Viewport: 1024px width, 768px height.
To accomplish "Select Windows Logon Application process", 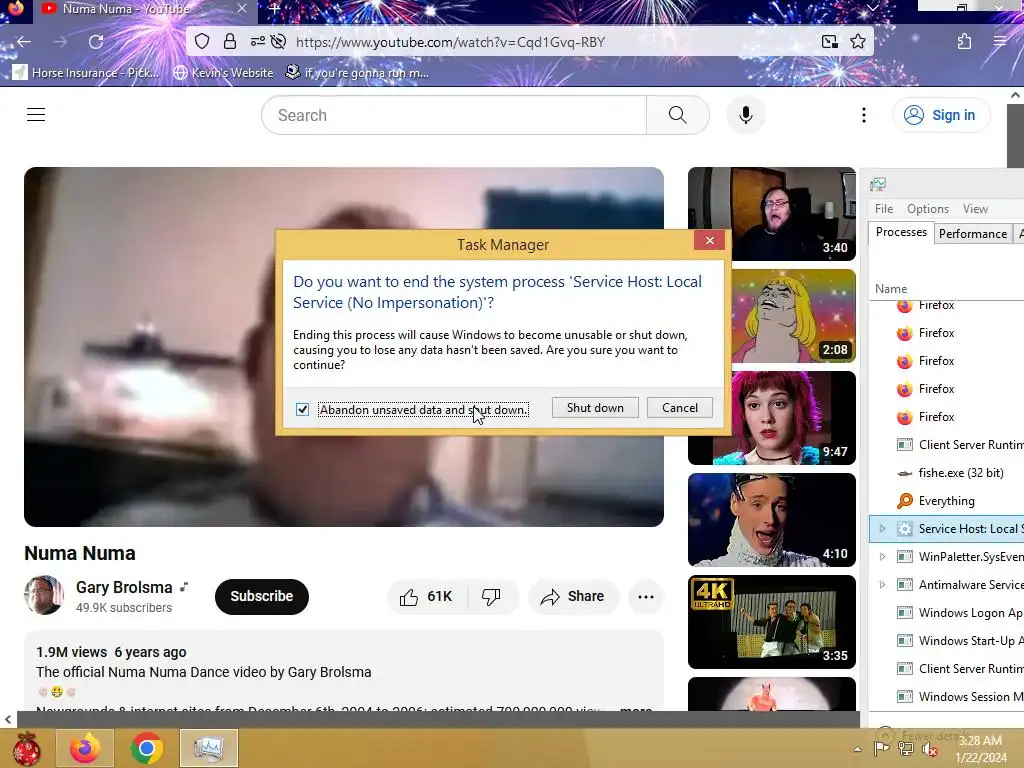I will (x=947, y=613).
